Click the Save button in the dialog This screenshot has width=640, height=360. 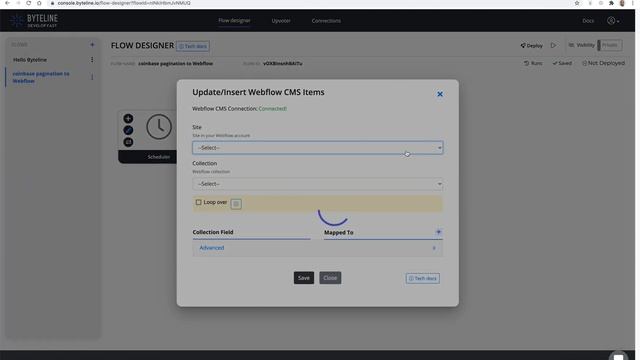click(304, 278)
